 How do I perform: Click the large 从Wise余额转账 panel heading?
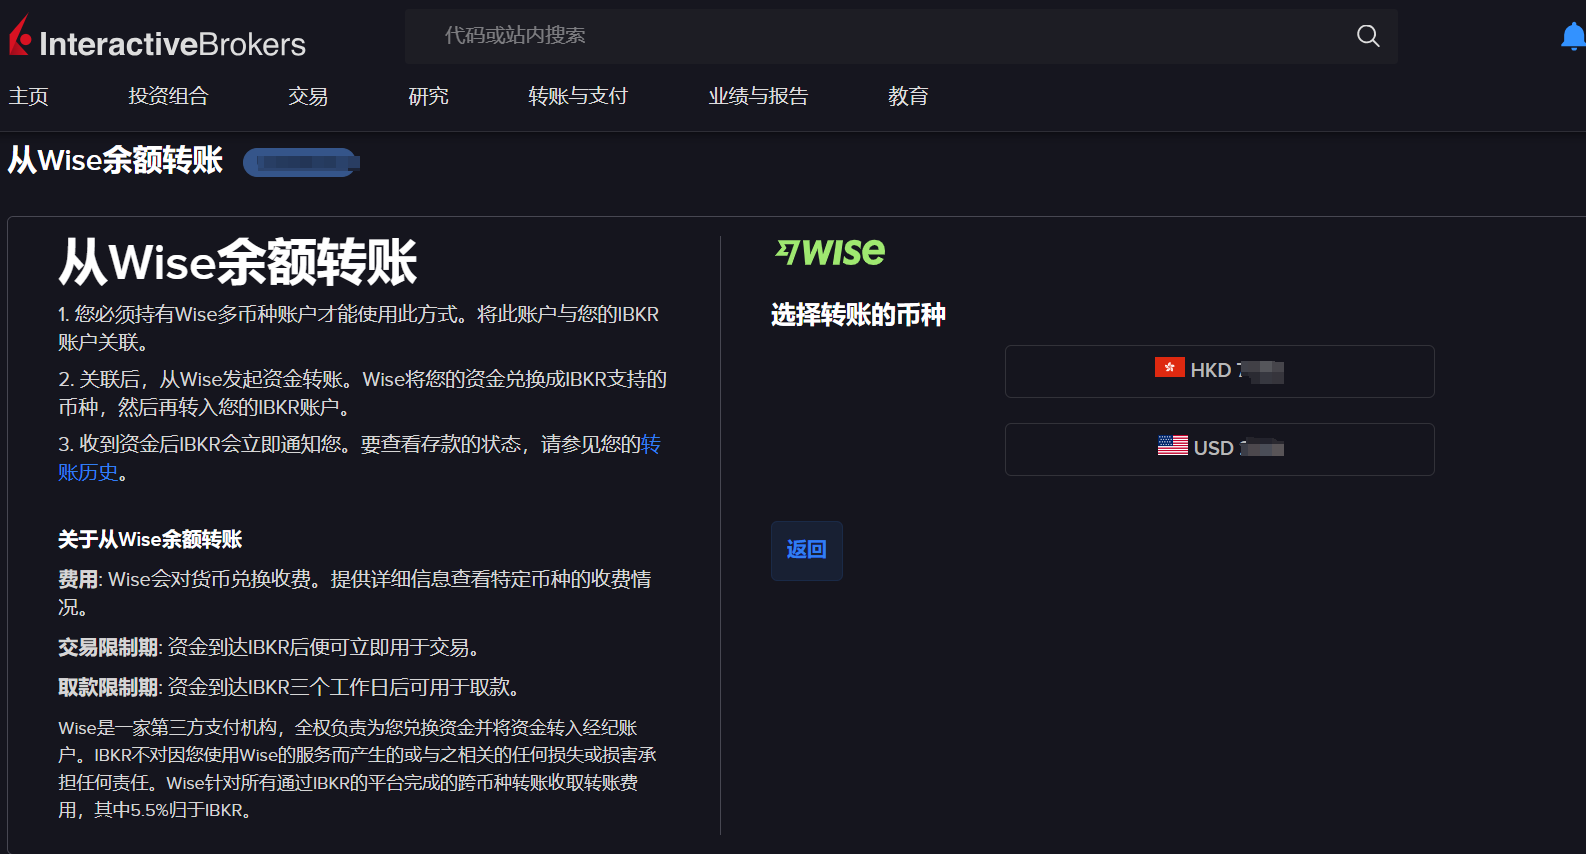(238, 263)
